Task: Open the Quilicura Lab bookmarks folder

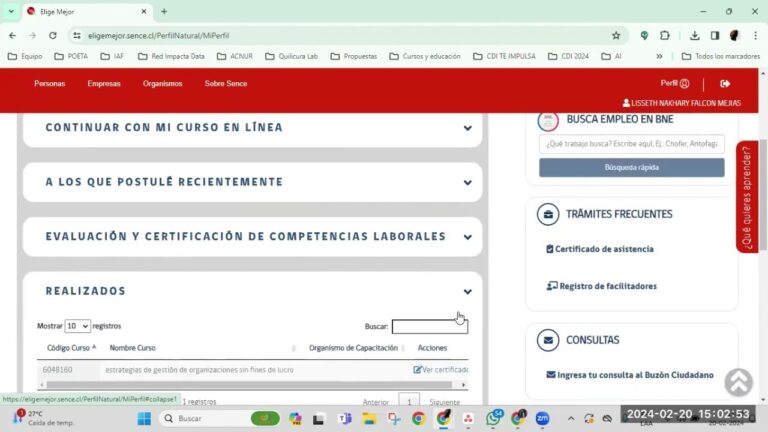Action: 291,56
